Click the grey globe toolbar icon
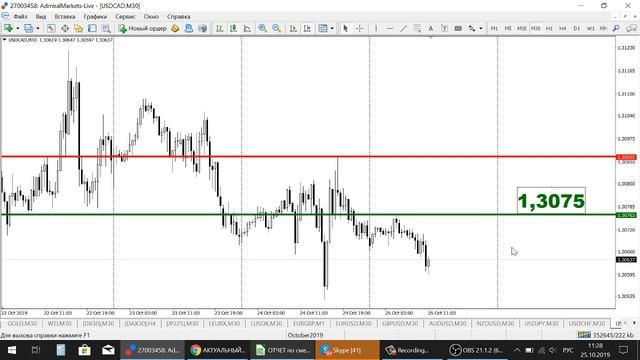This screenshot has width=640, height=360. coord(202,28)
